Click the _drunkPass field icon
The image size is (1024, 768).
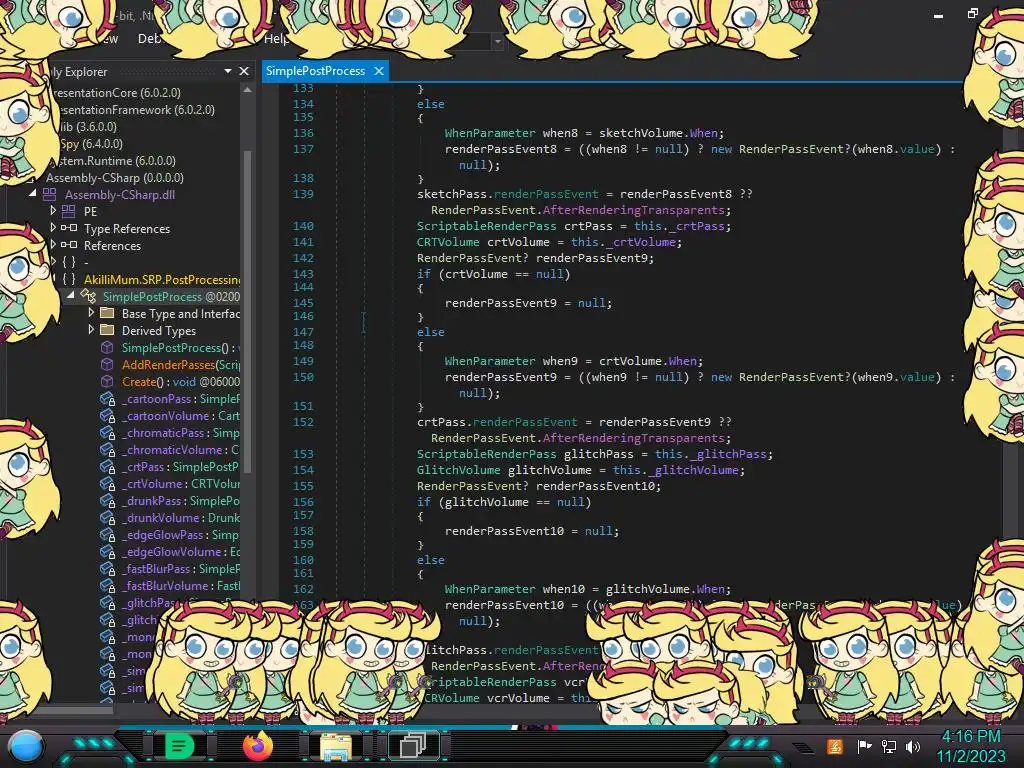pyautogui.click(x=107, y=500)
